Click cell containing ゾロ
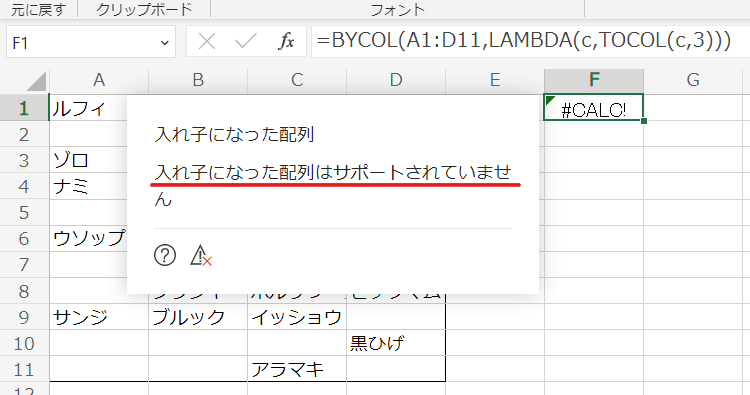The image size is (750, 395). 88,160
